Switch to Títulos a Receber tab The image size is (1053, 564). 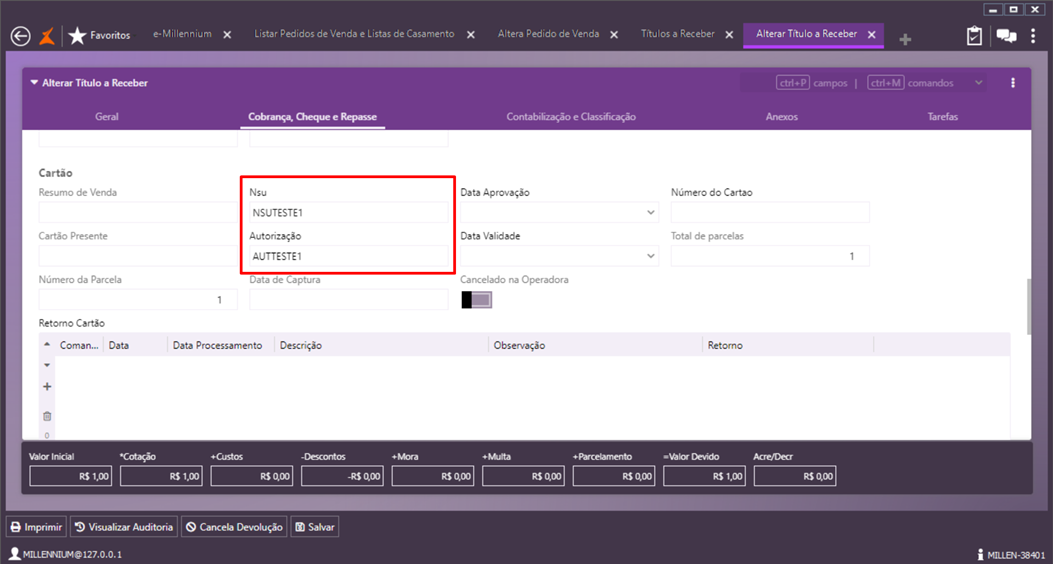click(678, 34)
